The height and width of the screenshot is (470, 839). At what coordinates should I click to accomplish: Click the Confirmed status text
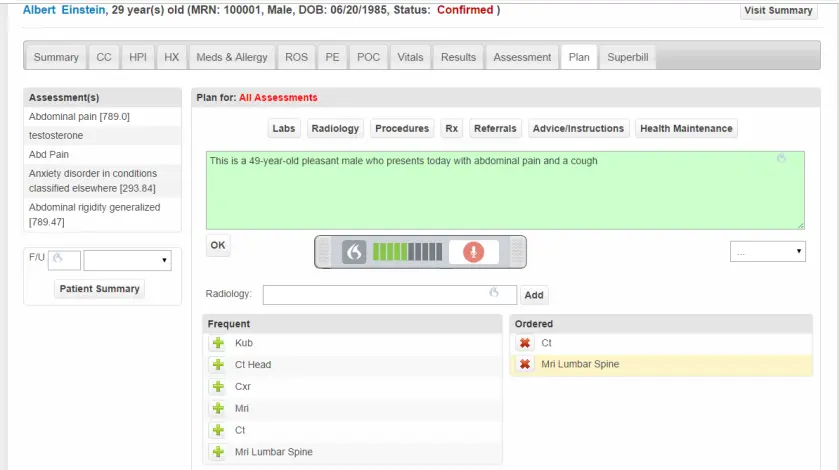coord(465,10)
